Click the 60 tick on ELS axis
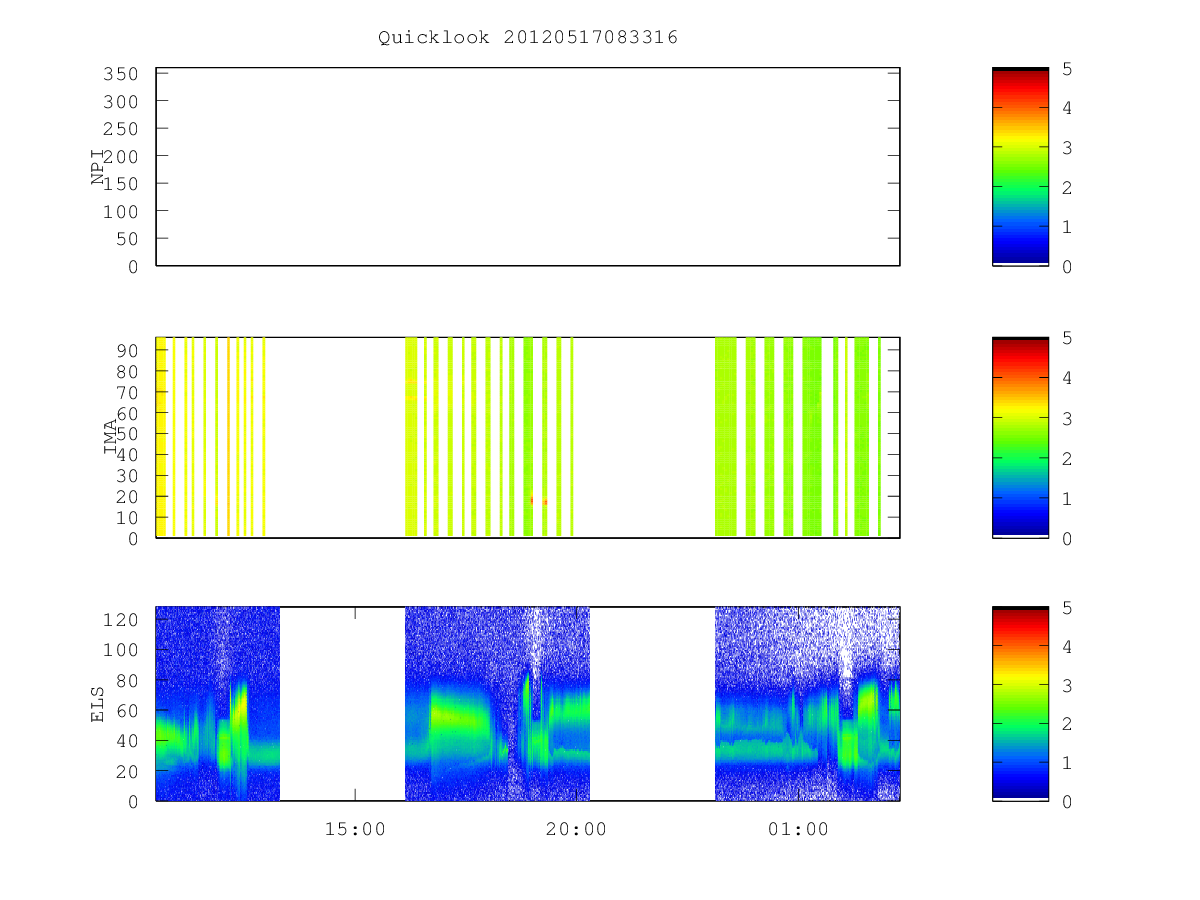Viewport: 1200px width, 900px height. [127, 710]
